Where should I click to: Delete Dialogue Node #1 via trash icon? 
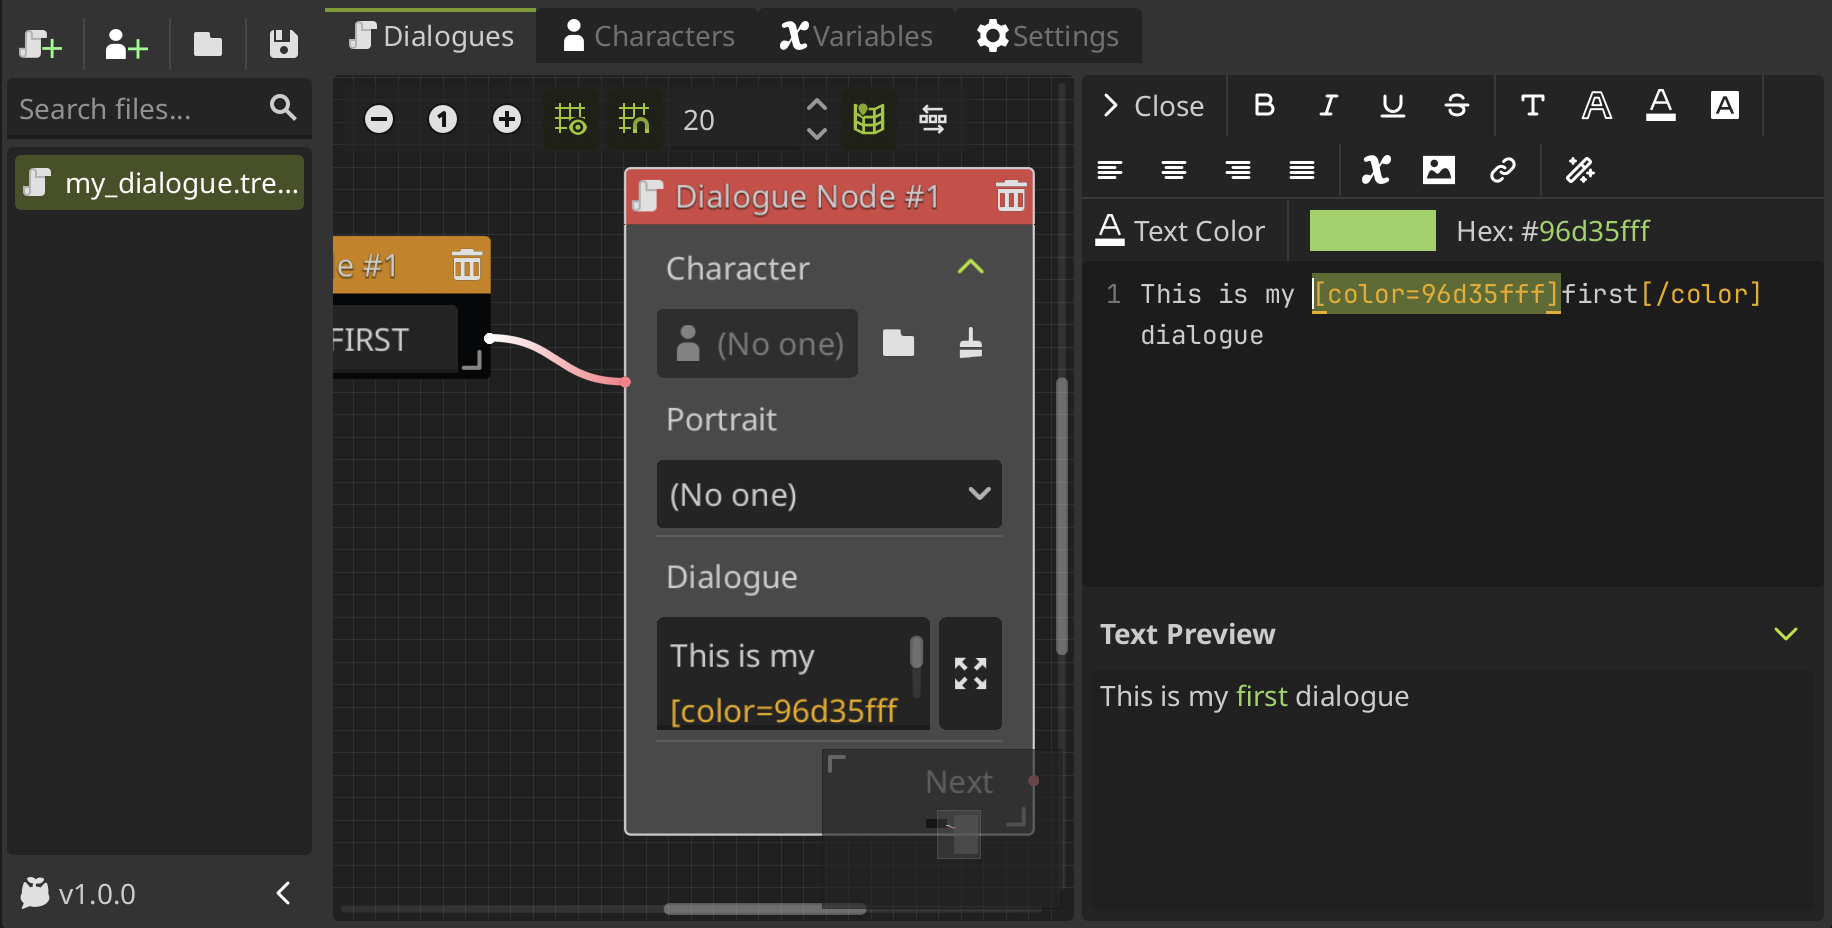click(x=1011, y=197)
